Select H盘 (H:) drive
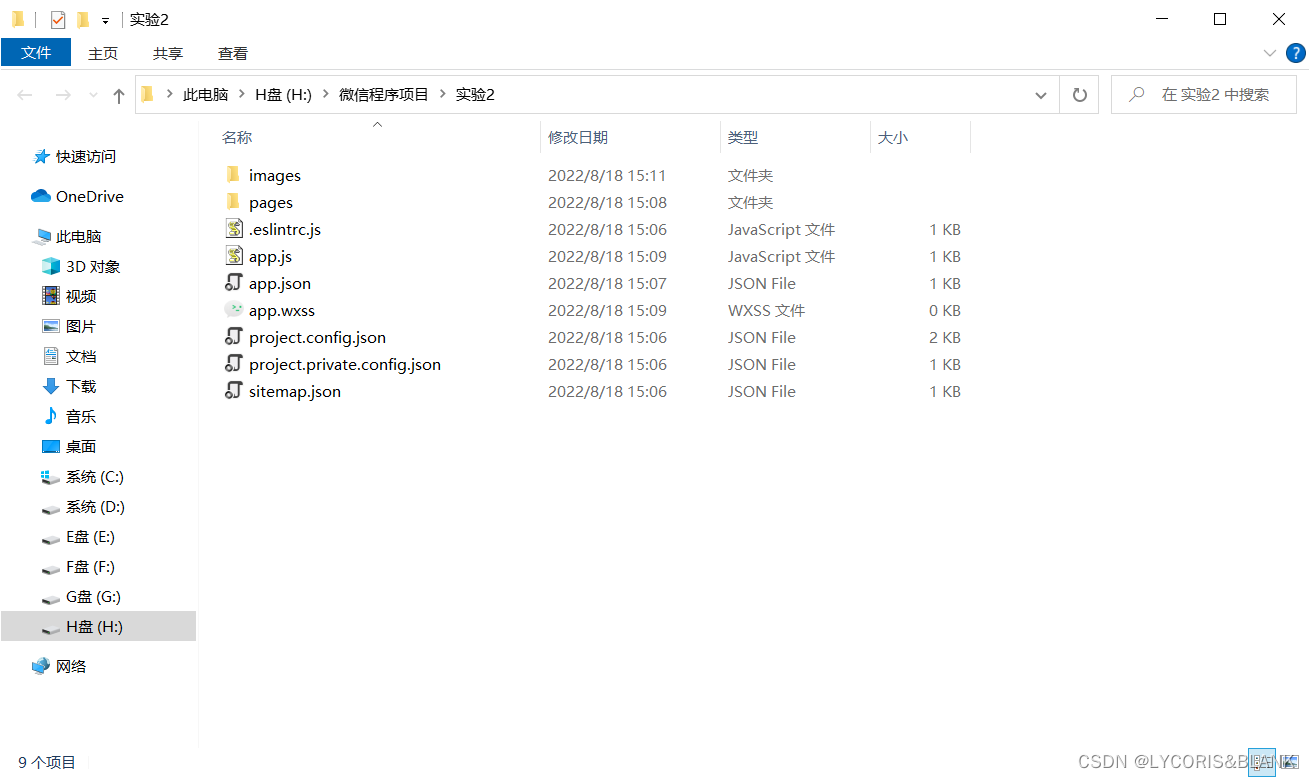Image resolution: width=1310 pixels, height=778 pixels. [98, 626]
